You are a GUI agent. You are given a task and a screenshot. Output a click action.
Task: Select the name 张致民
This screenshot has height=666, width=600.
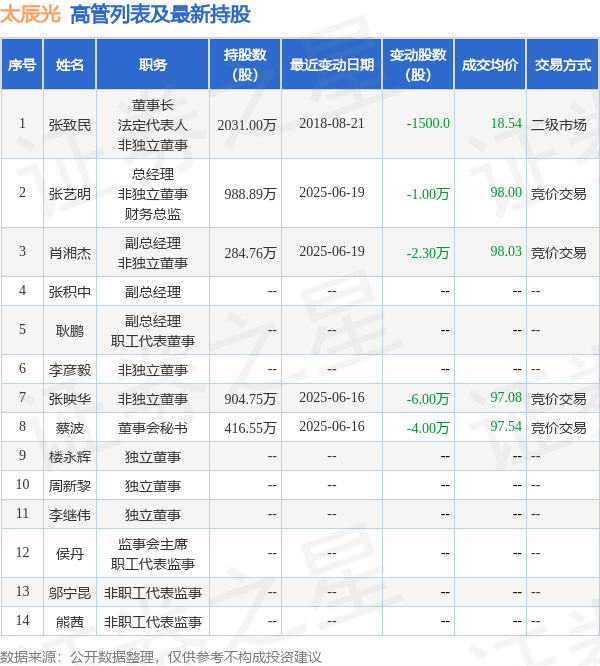point(70,125)
